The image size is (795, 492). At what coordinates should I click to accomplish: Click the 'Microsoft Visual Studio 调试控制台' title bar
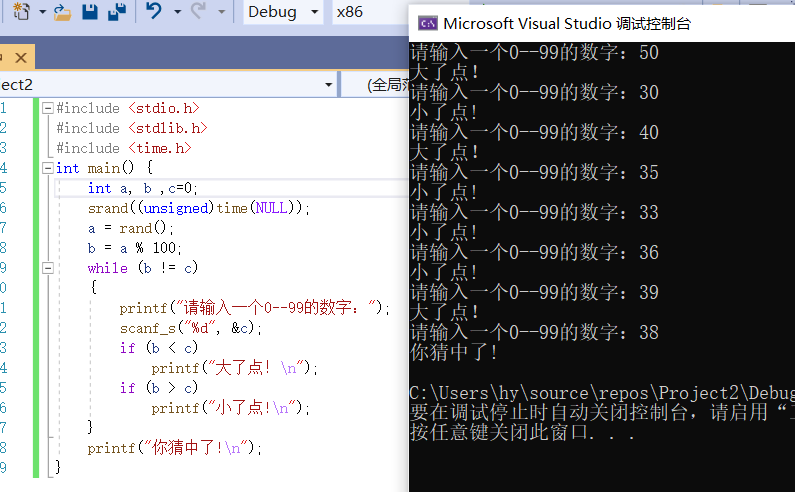point(601,23)
